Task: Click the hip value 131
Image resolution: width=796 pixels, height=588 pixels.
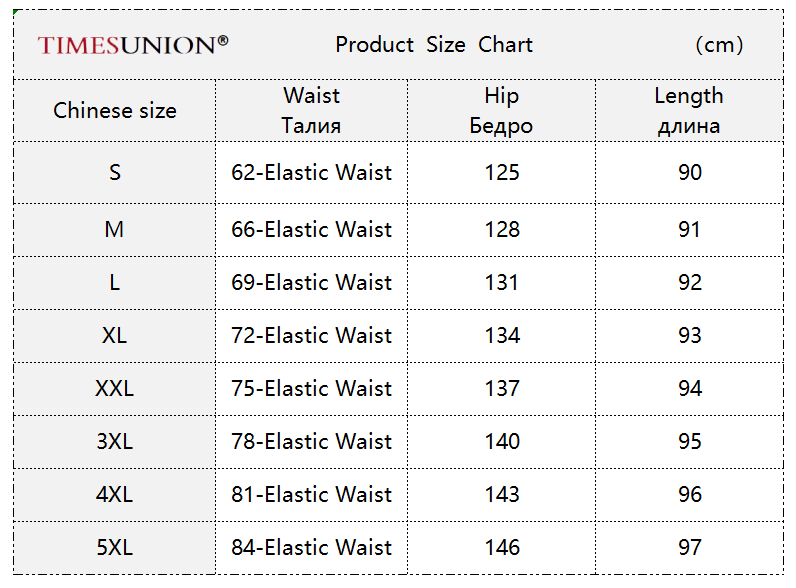Action: pyautogui.click(x=502, y=282)
